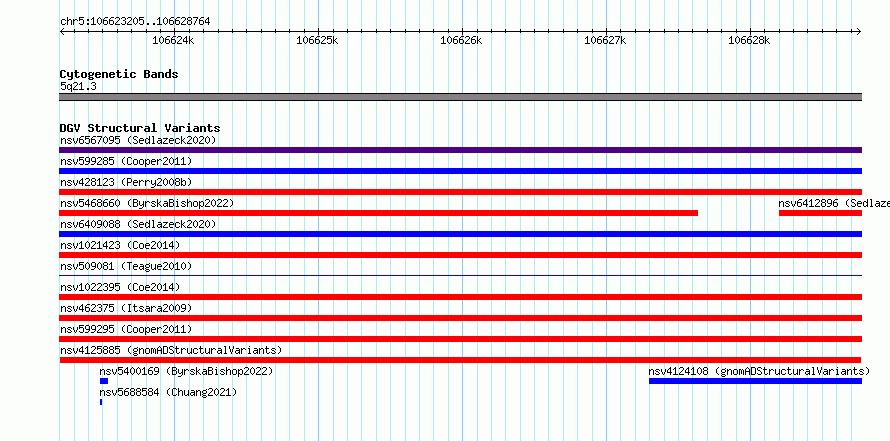Image resolution: width=890 pixels, height=441 pixels.
Task: Select the dark purple nsv6567095 variant bar
Action: (x=460, y=150)
